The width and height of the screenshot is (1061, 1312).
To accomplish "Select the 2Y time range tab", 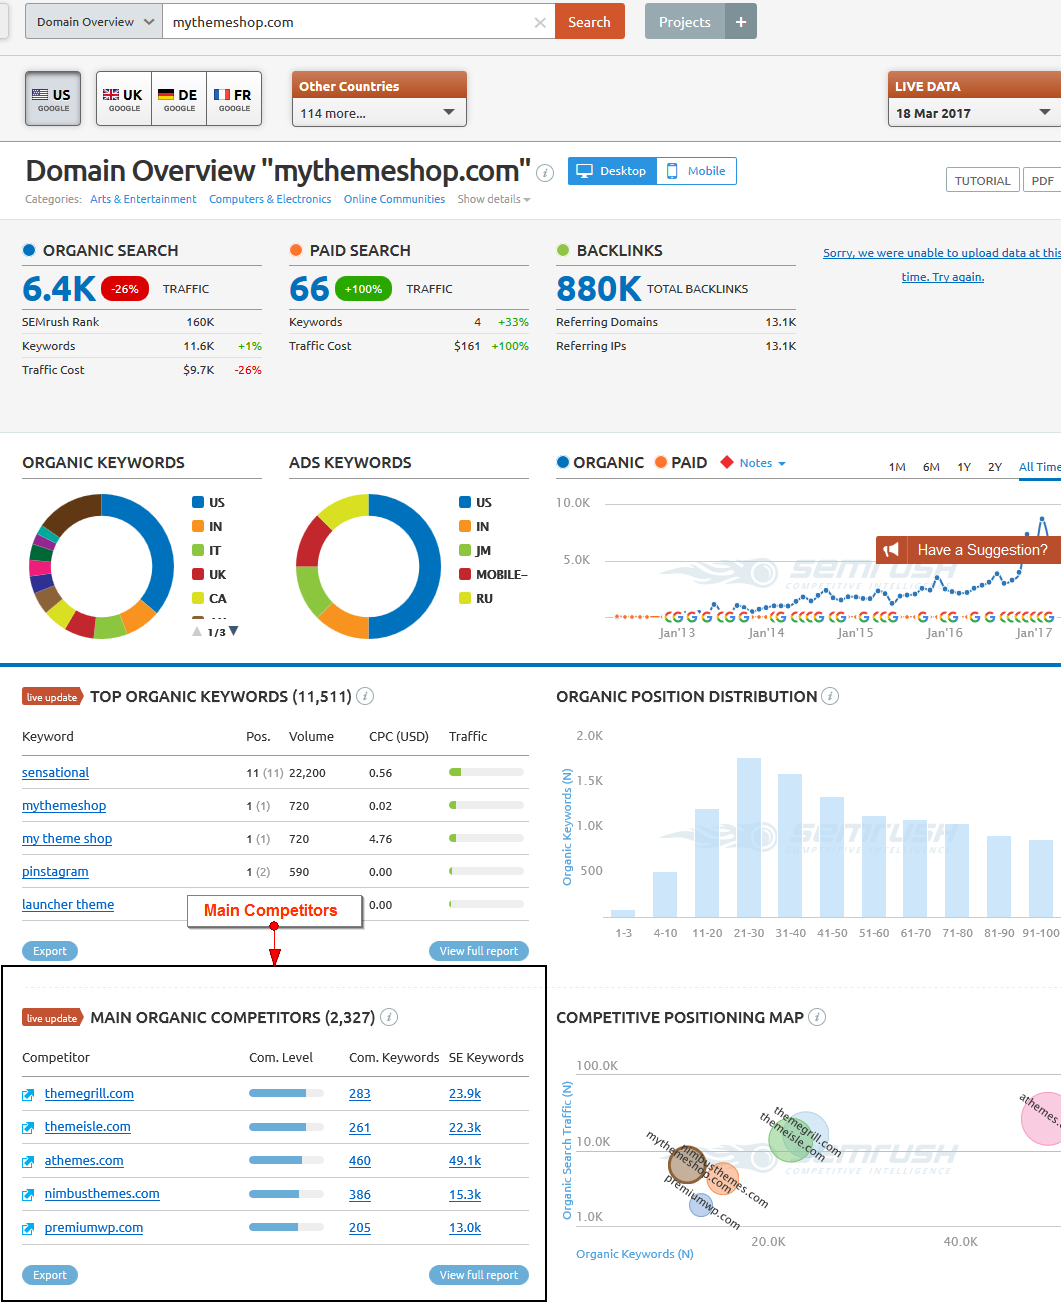I will pos(995,467).
